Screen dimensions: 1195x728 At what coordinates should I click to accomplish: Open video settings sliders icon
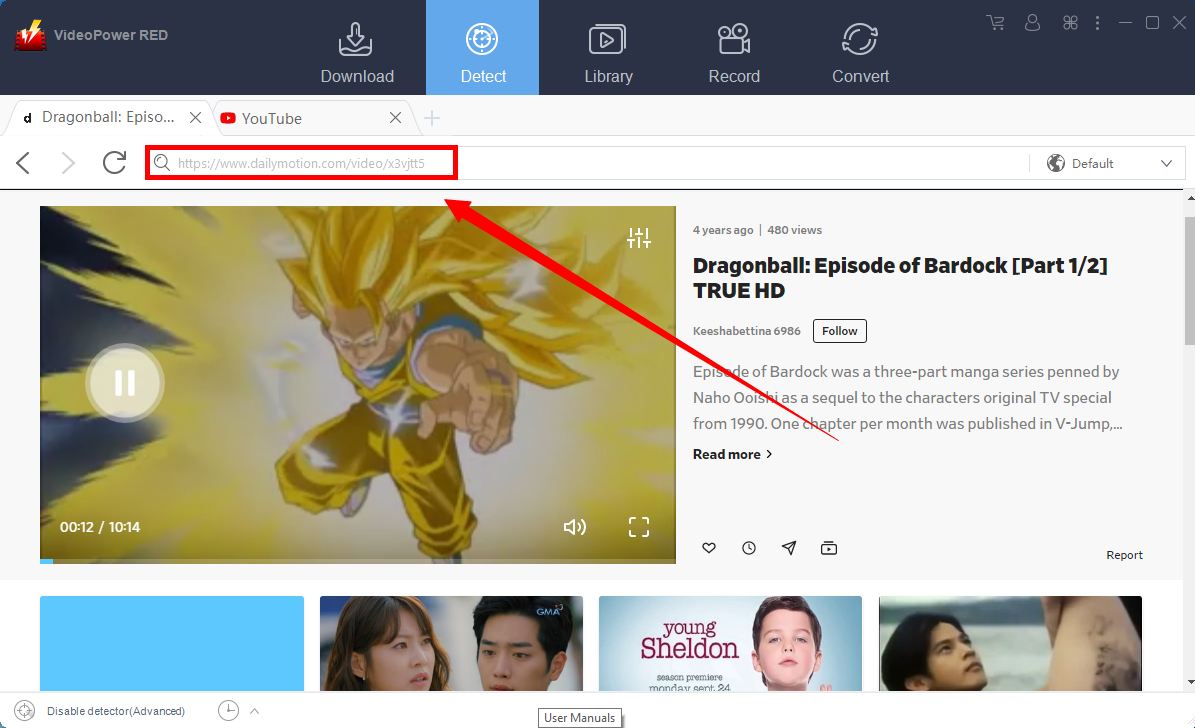click(x=639, y=238)
